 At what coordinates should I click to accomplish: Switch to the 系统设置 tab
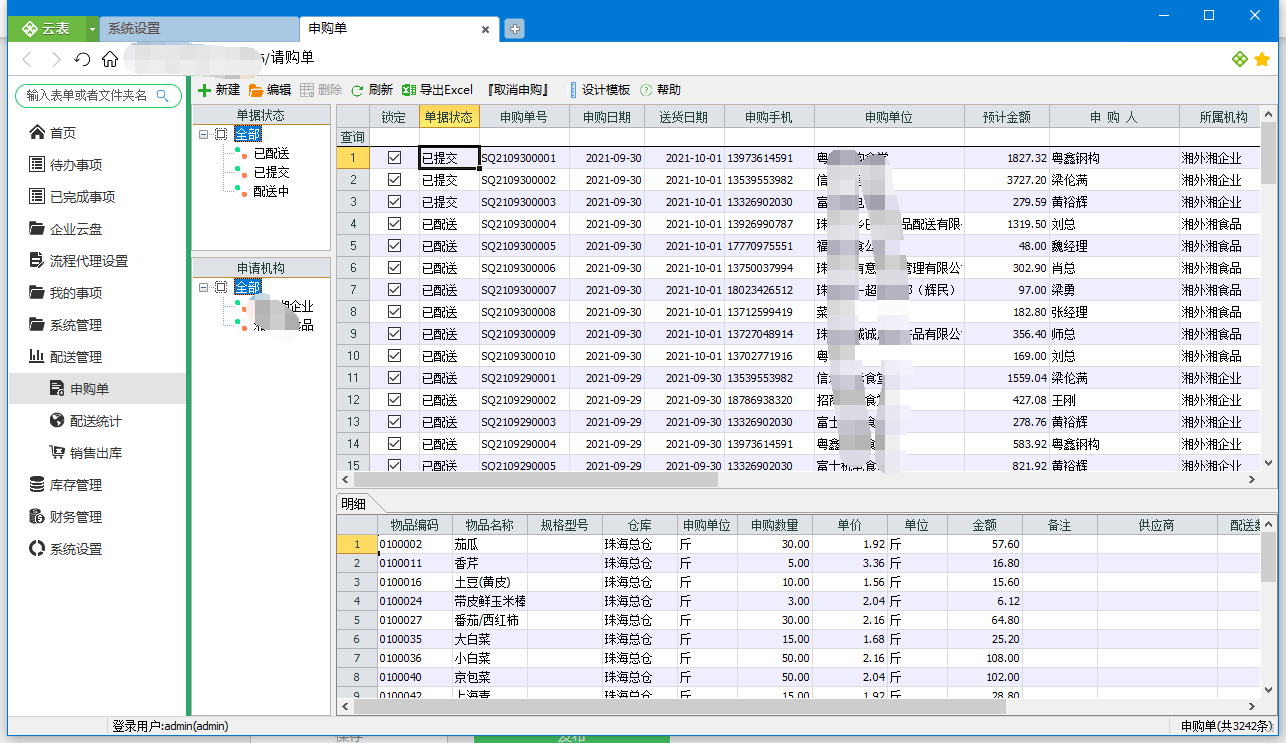coord(199,29)
